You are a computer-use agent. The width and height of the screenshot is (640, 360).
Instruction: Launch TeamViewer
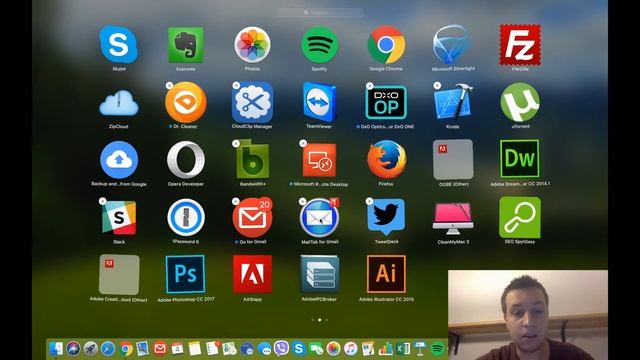(319, 102)
